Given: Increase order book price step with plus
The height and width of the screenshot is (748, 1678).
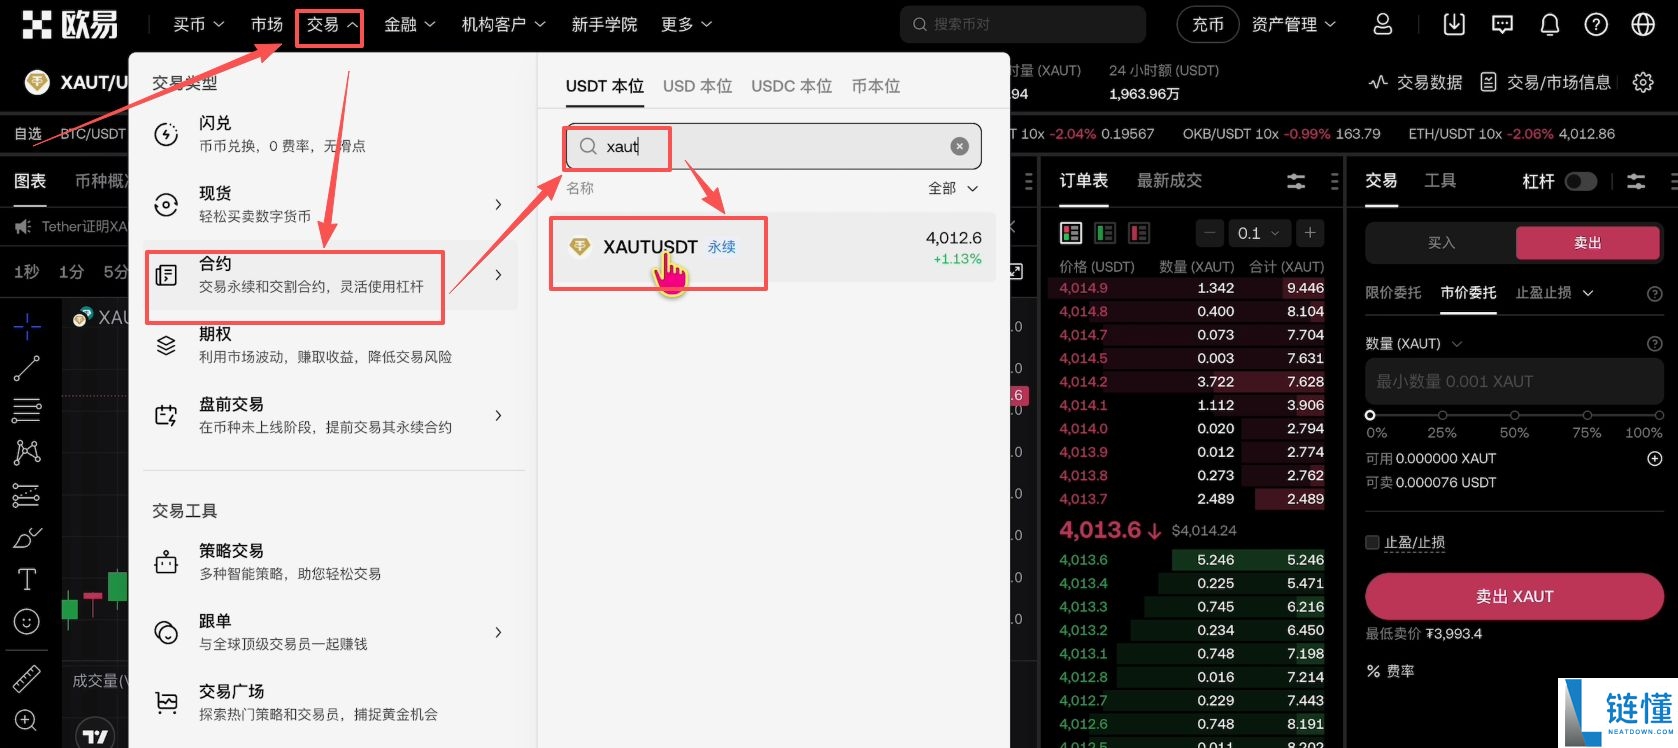Looking at the screenshot, I should click(1310, 233).
